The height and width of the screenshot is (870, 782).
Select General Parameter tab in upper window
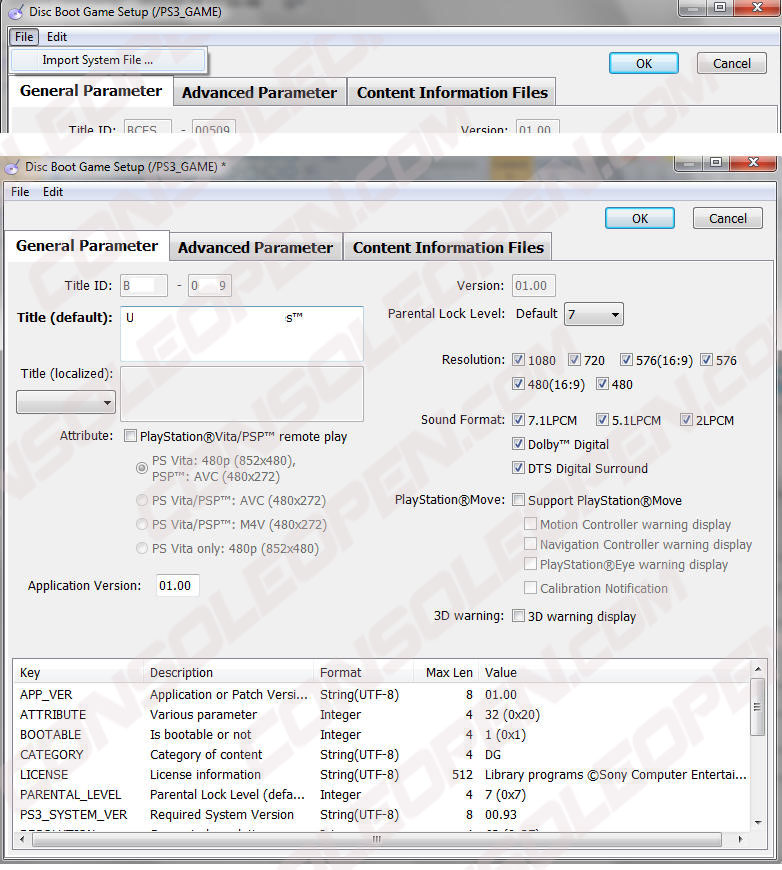(91, 91)
